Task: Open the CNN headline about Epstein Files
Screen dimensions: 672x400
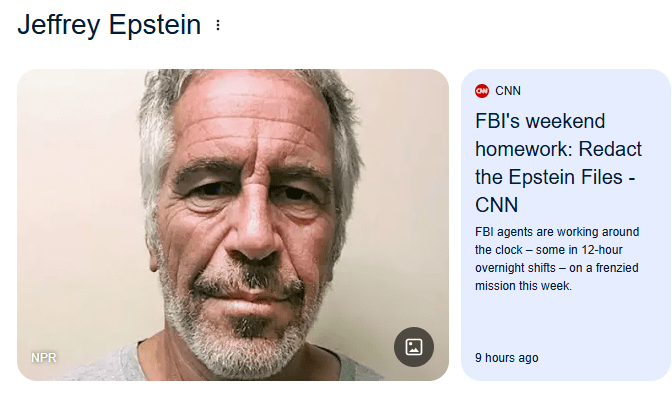Action: point(558,163)
